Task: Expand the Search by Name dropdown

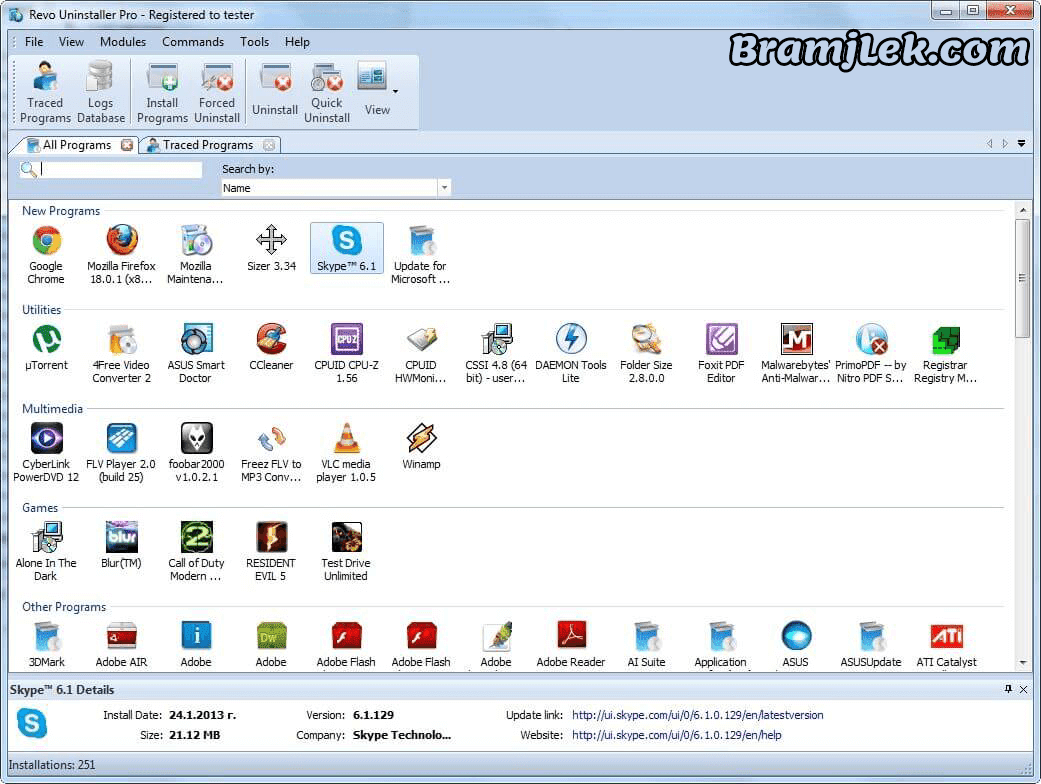Action: click(x=444, y=188)
